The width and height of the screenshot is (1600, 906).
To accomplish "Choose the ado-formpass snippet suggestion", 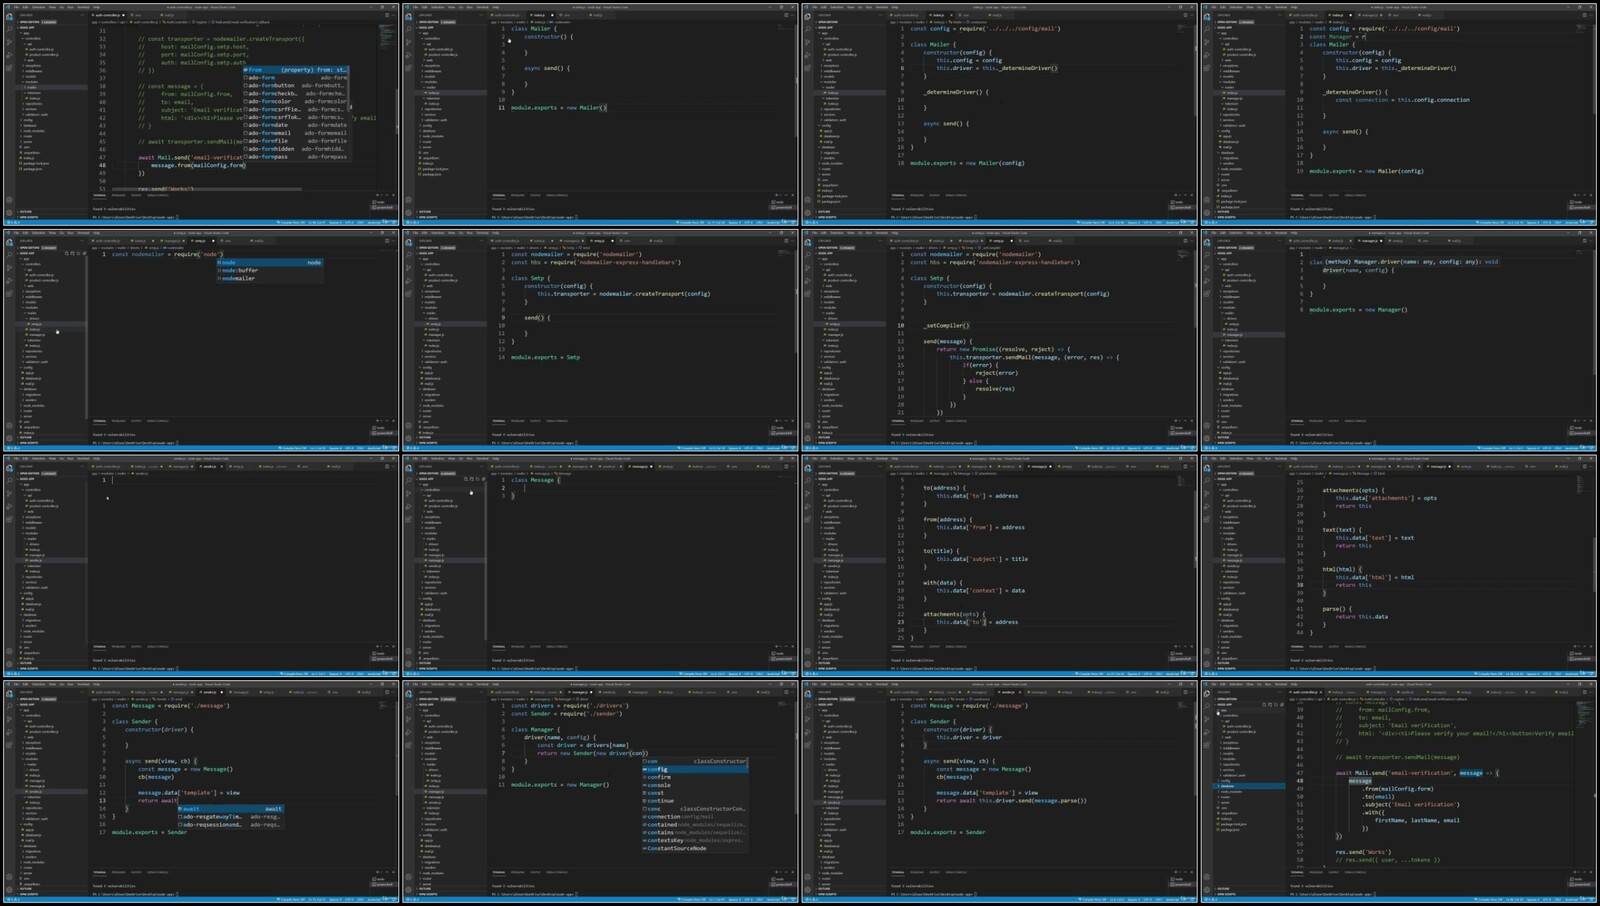I will pyautogui.click(x=296, y=157).
